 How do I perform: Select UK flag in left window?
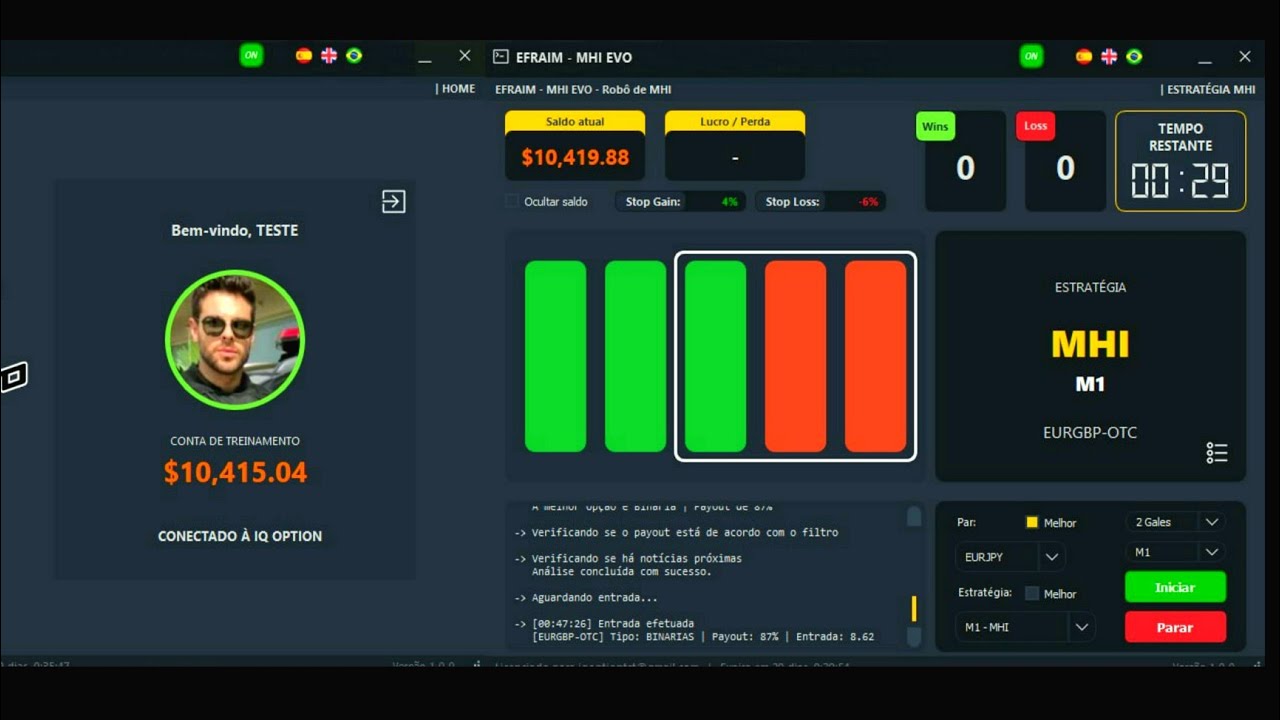click(329, 56)
